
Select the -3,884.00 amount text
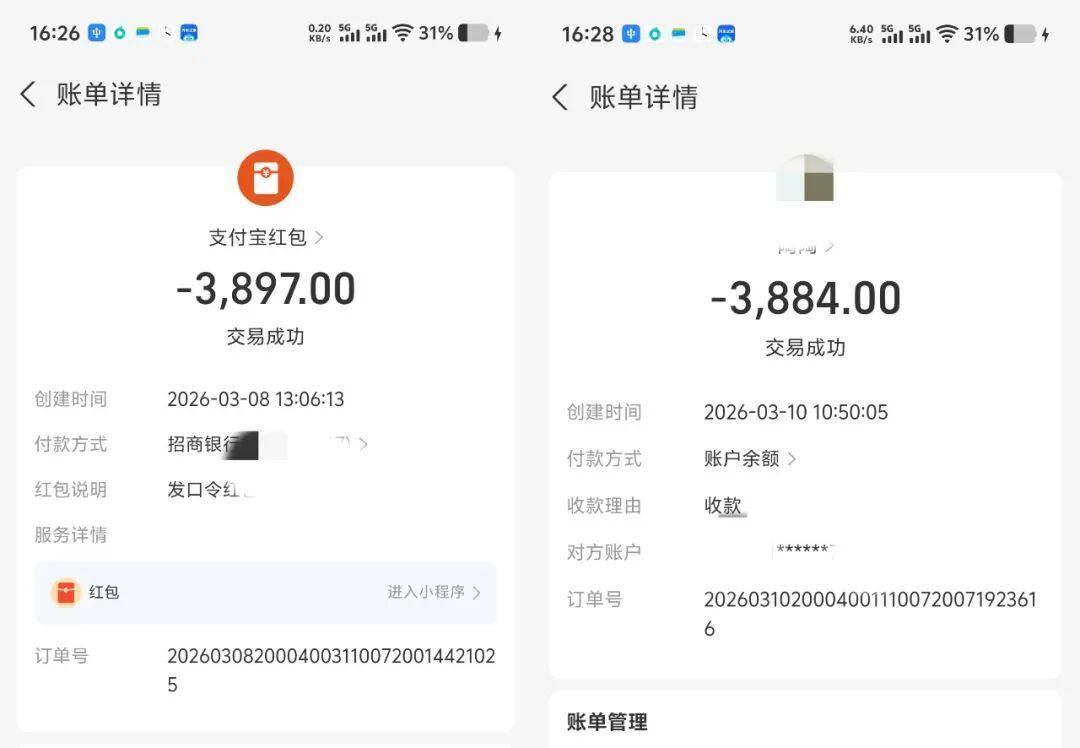click(805, 298)
